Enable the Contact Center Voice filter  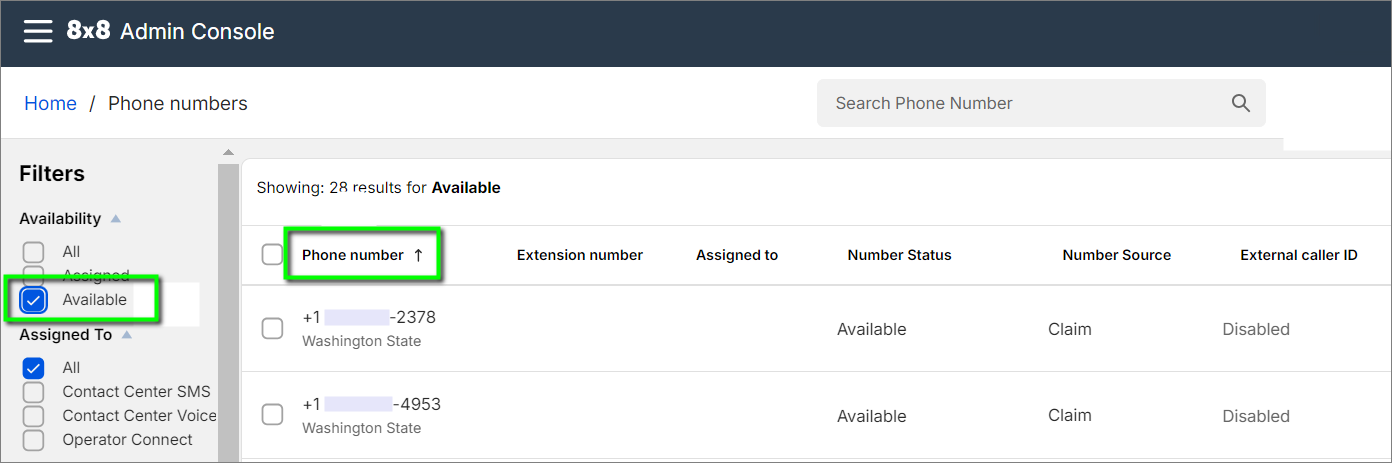coord(34,416)
